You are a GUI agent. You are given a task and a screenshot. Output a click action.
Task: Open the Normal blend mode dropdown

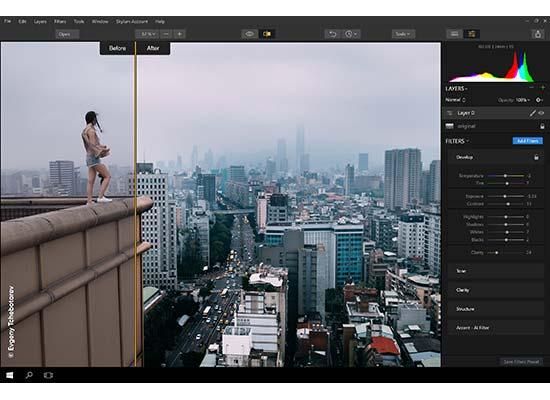tap(455, 100)
